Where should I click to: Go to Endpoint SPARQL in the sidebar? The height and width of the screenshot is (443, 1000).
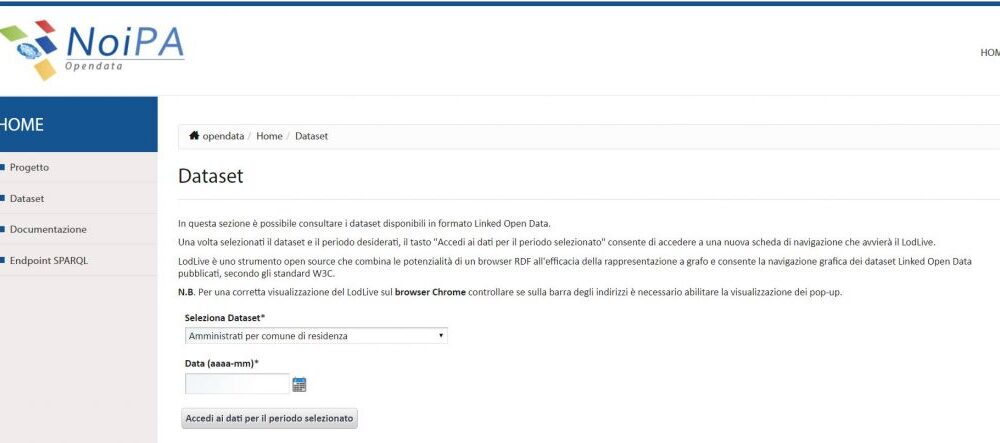[x=48, y=260]
